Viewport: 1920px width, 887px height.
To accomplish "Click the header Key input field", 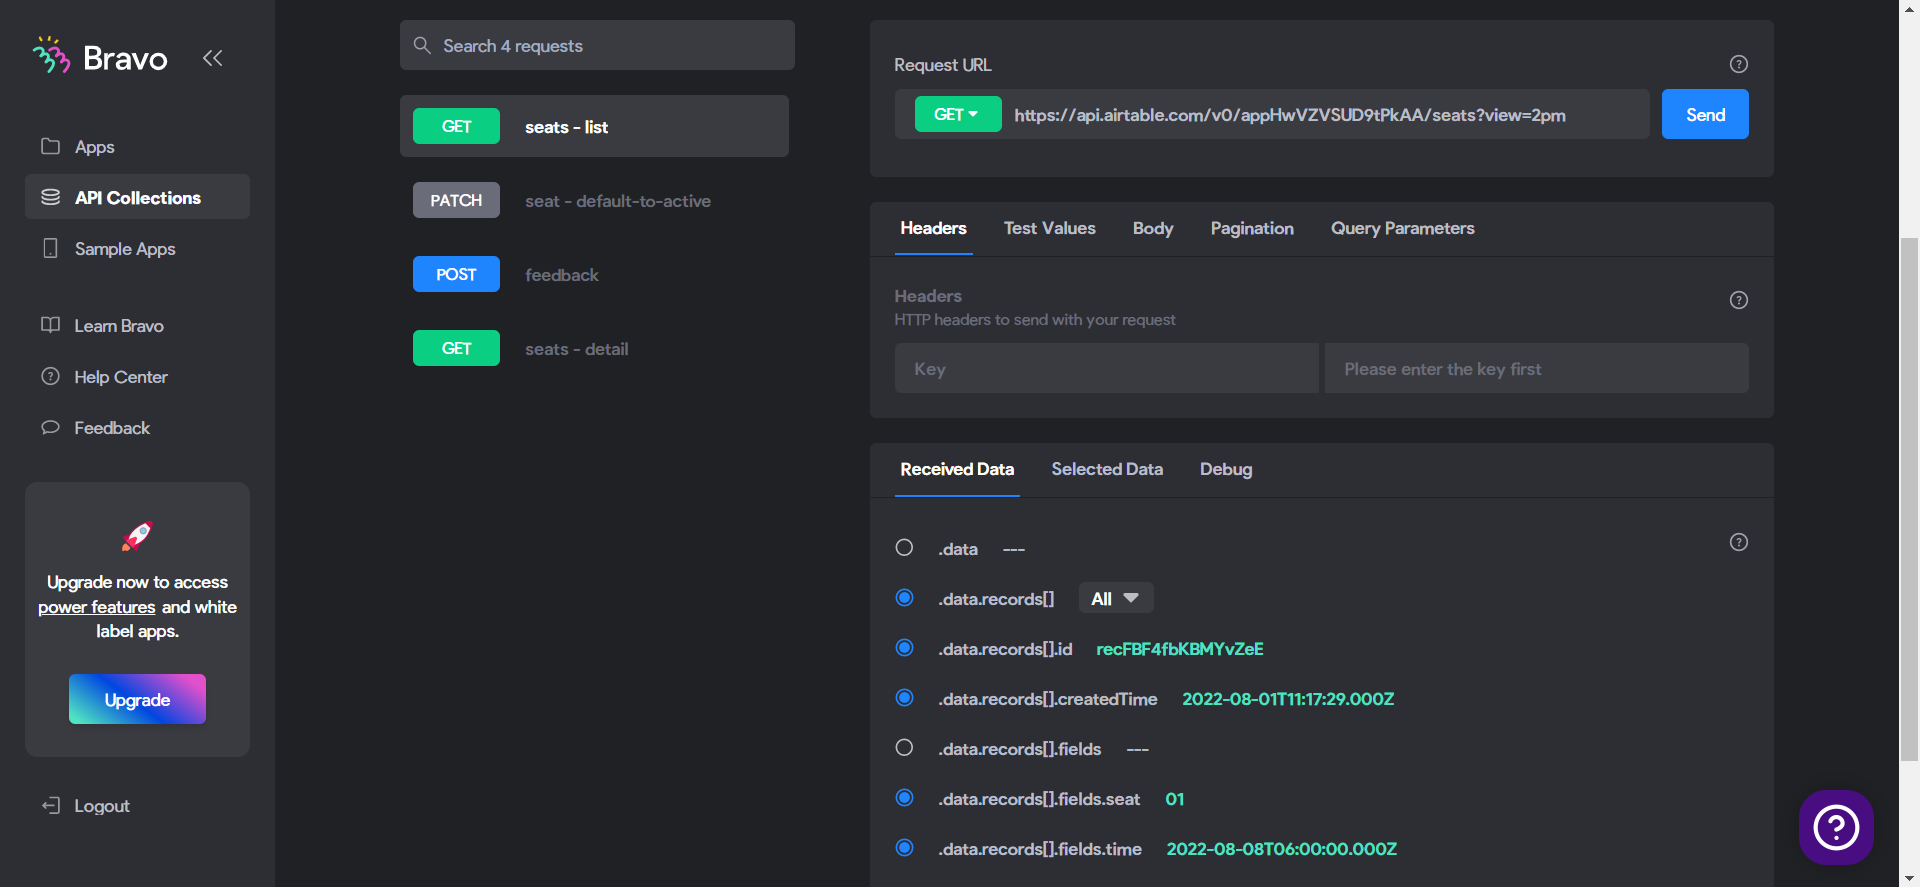I will coord(1106,368).
